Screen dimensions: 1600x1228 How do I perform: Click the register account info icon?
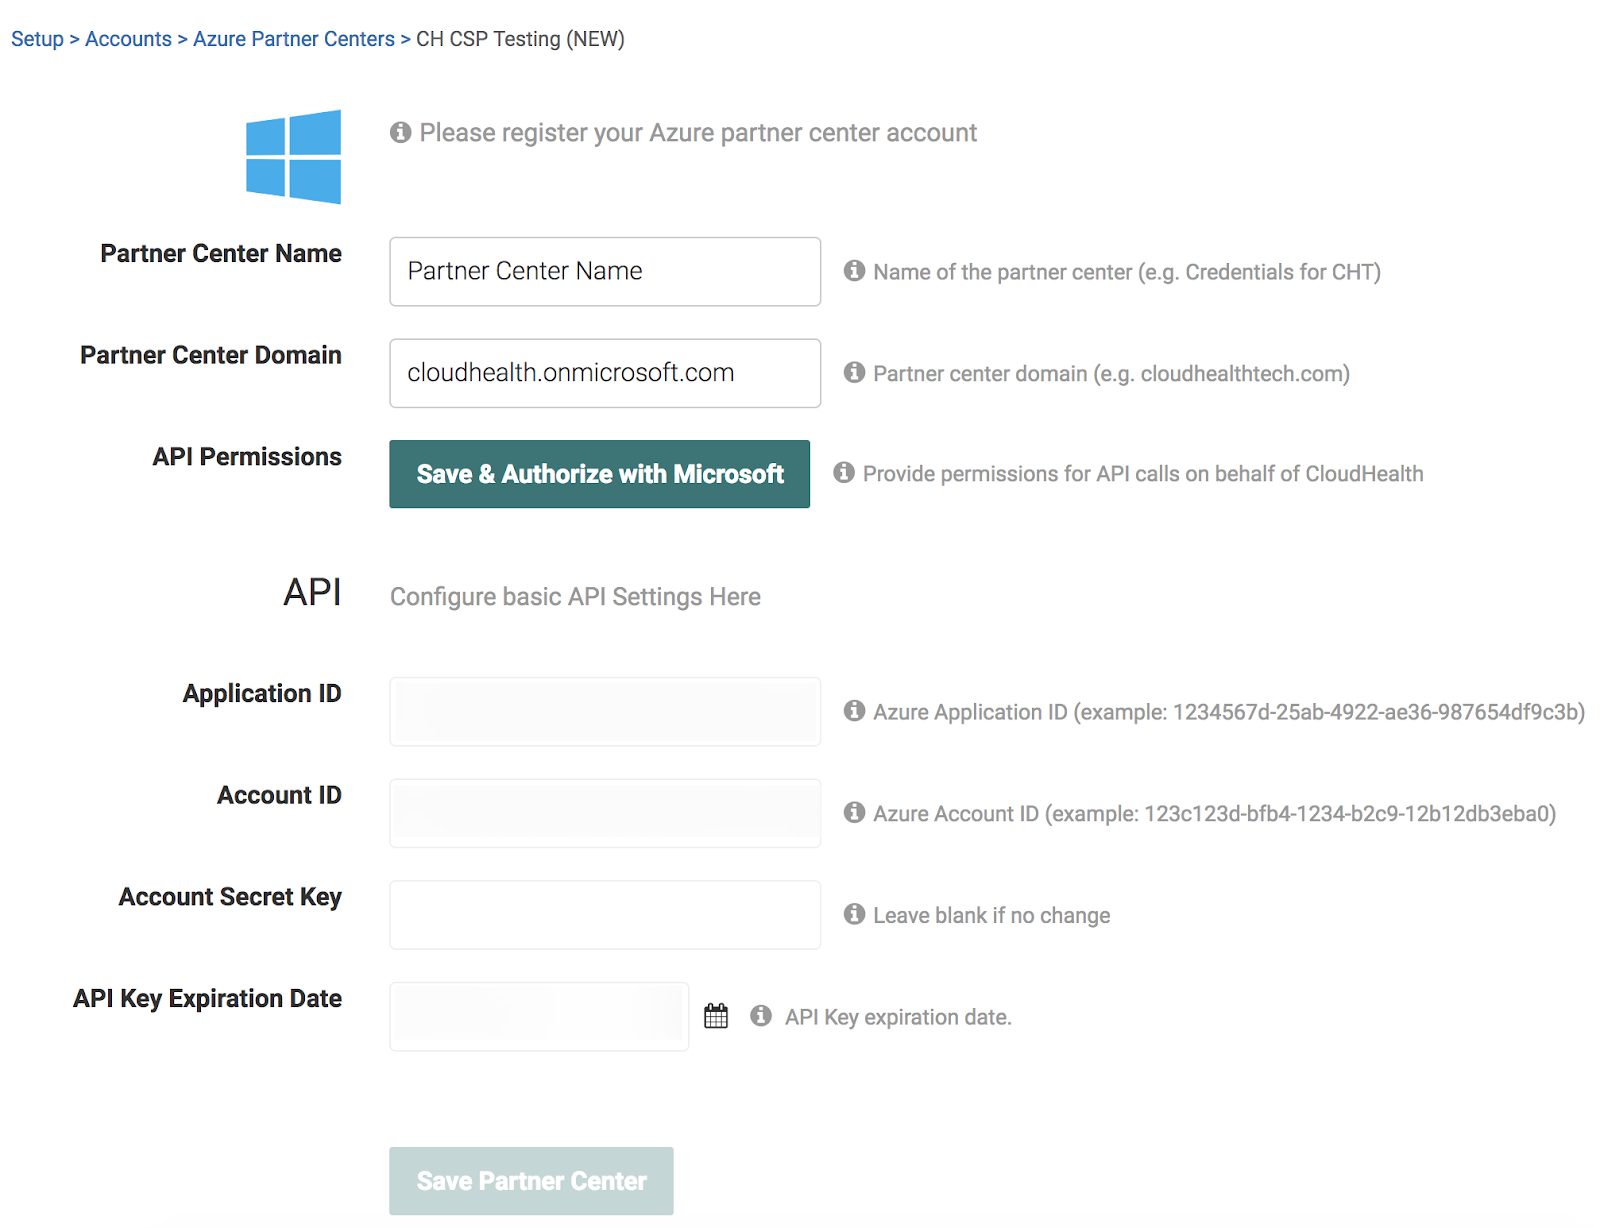(400, 131)
